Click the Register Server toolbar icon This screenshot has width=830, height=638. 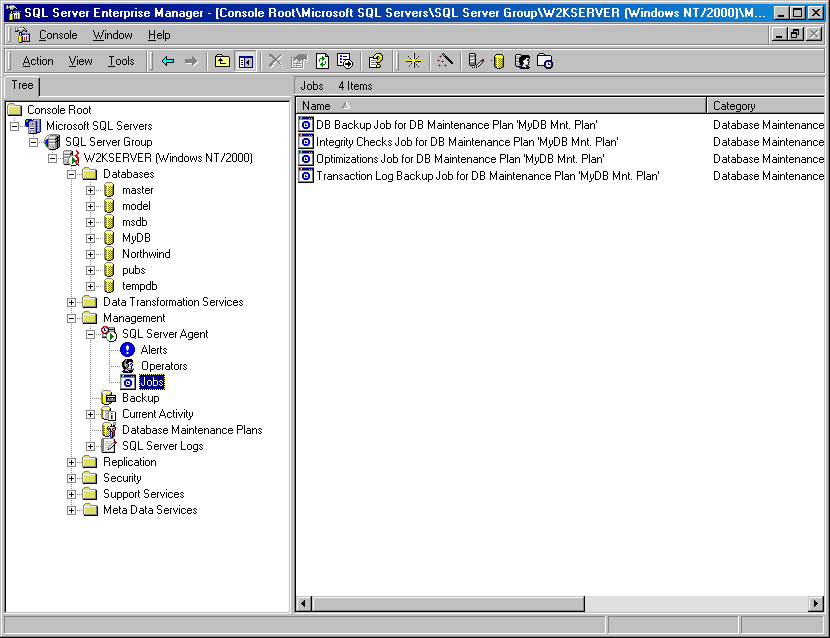coord(476,61)
